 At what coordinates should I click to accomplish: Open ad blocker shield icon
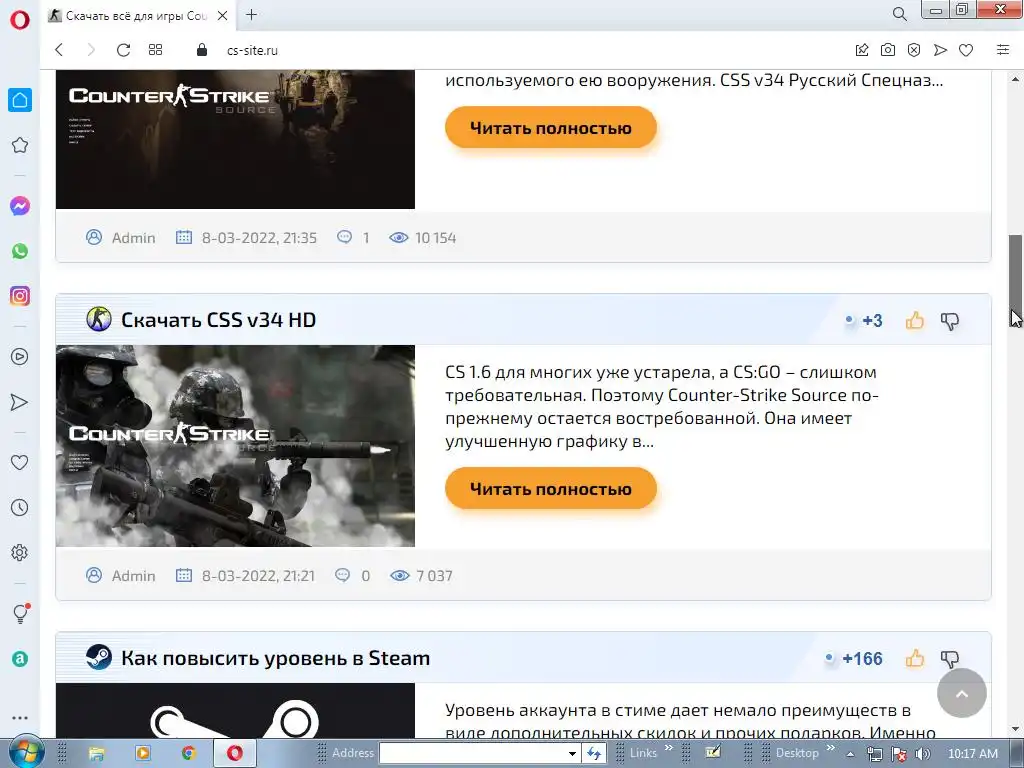[x=914, y=50]
